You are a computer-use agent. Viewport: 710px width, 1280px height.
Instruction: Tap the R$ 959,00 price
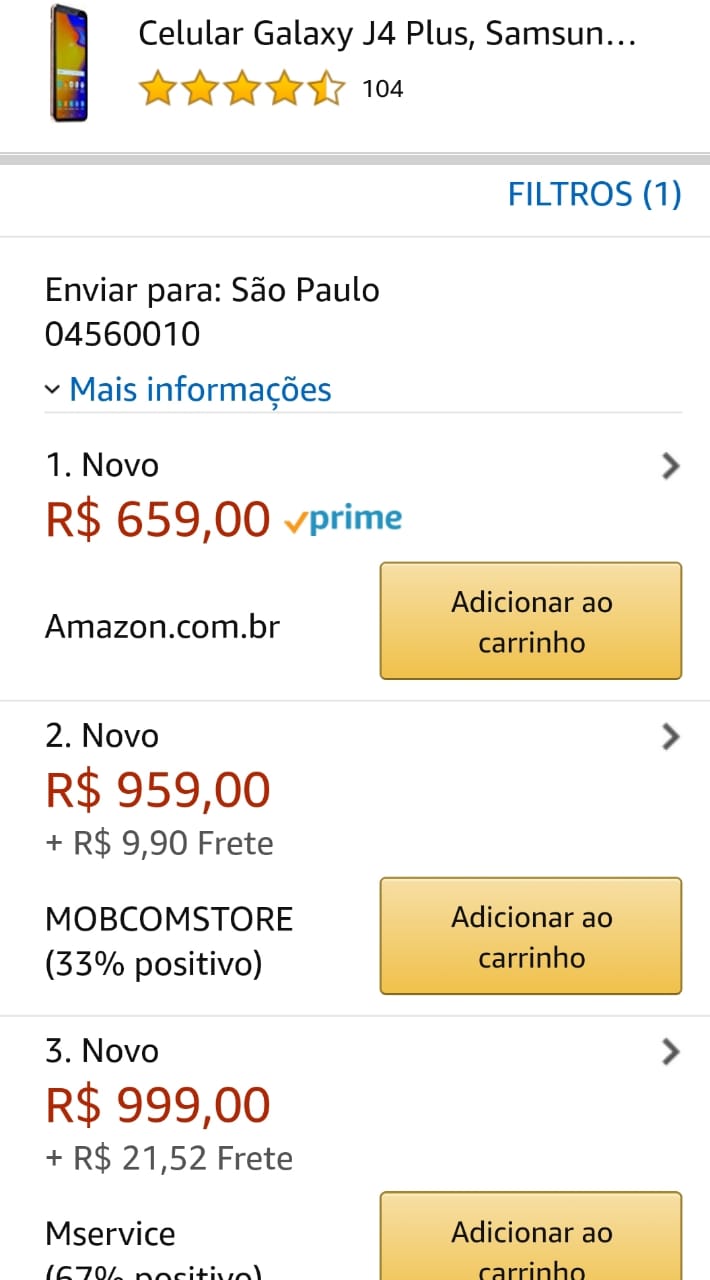point(158,790)
